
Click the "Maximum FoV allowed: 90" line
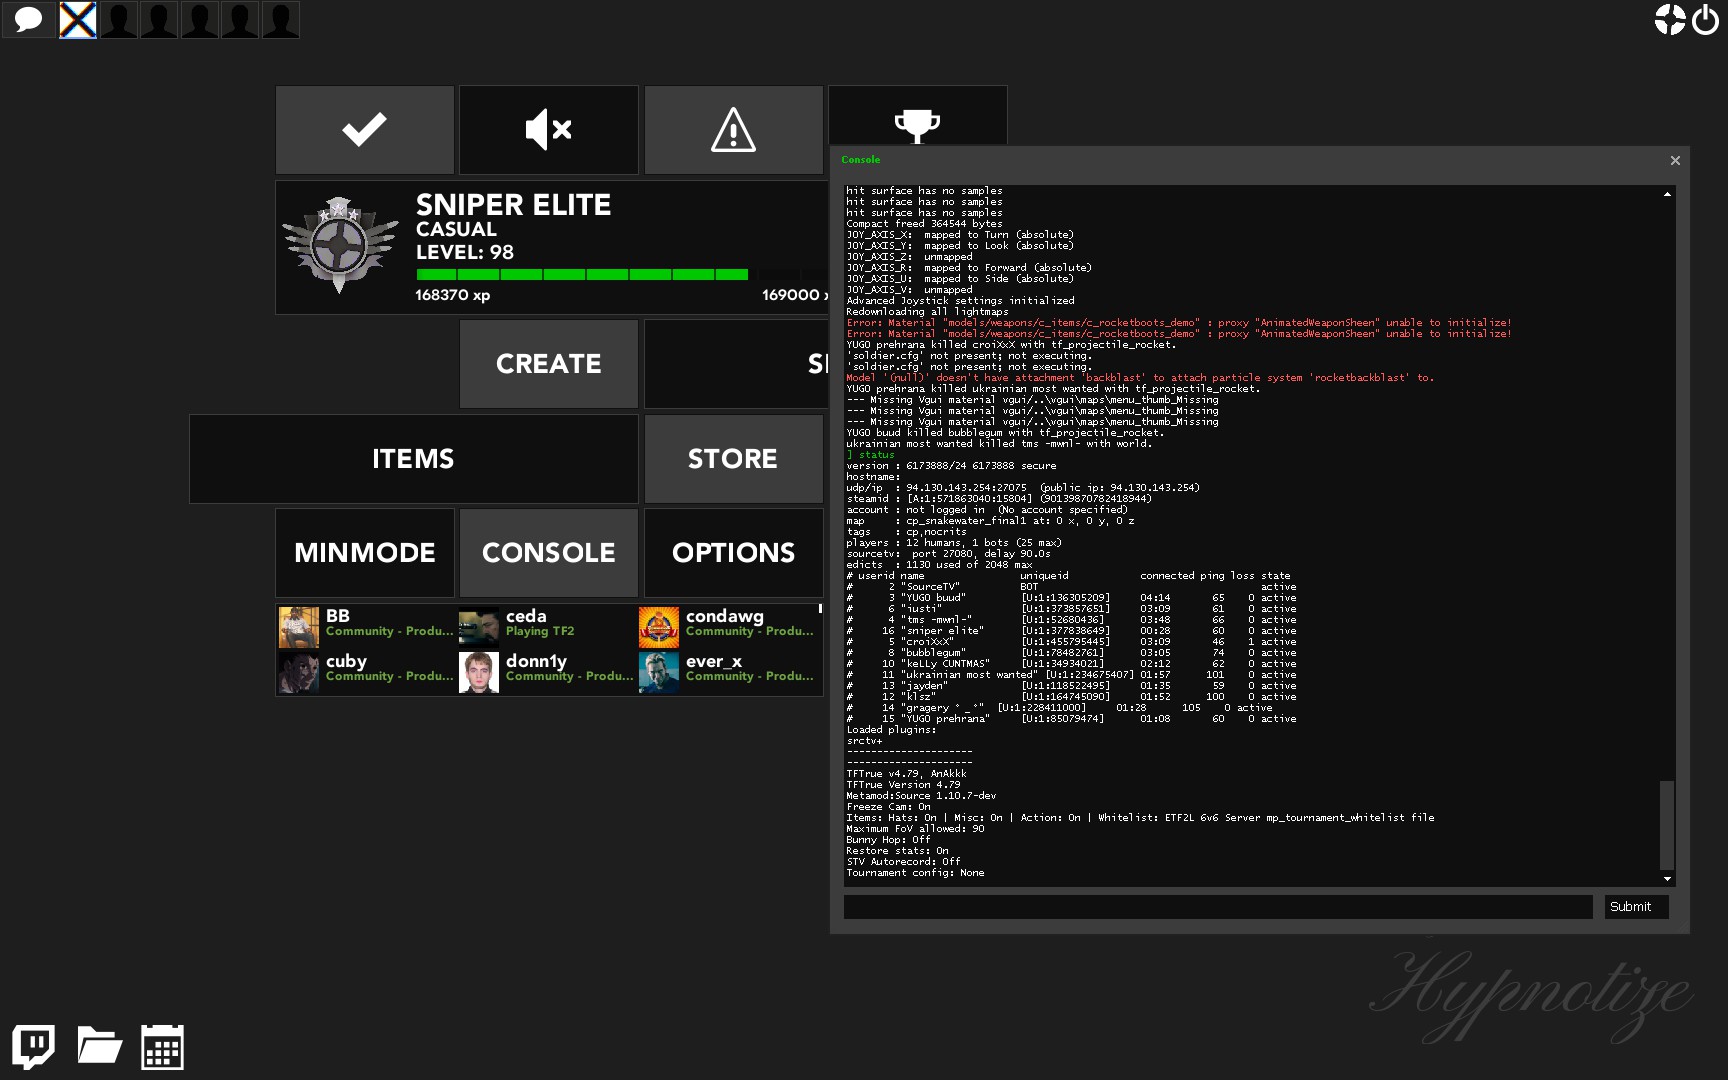click(x=915, y=829)
